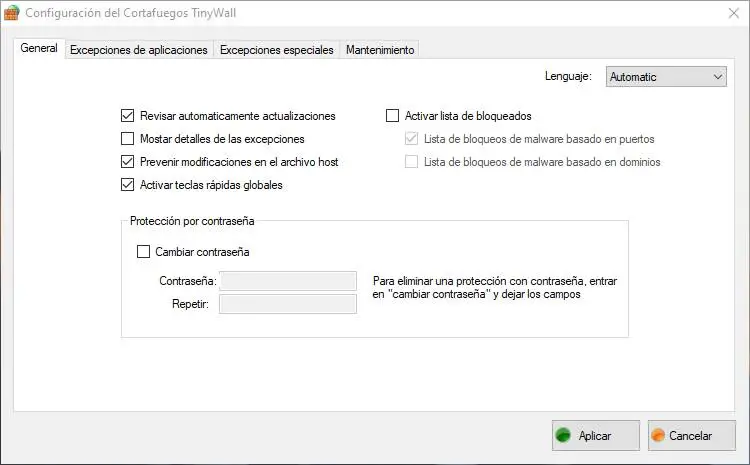Select the General tab
This screenshot has height=465, width=750.
[x=39, y=49]
